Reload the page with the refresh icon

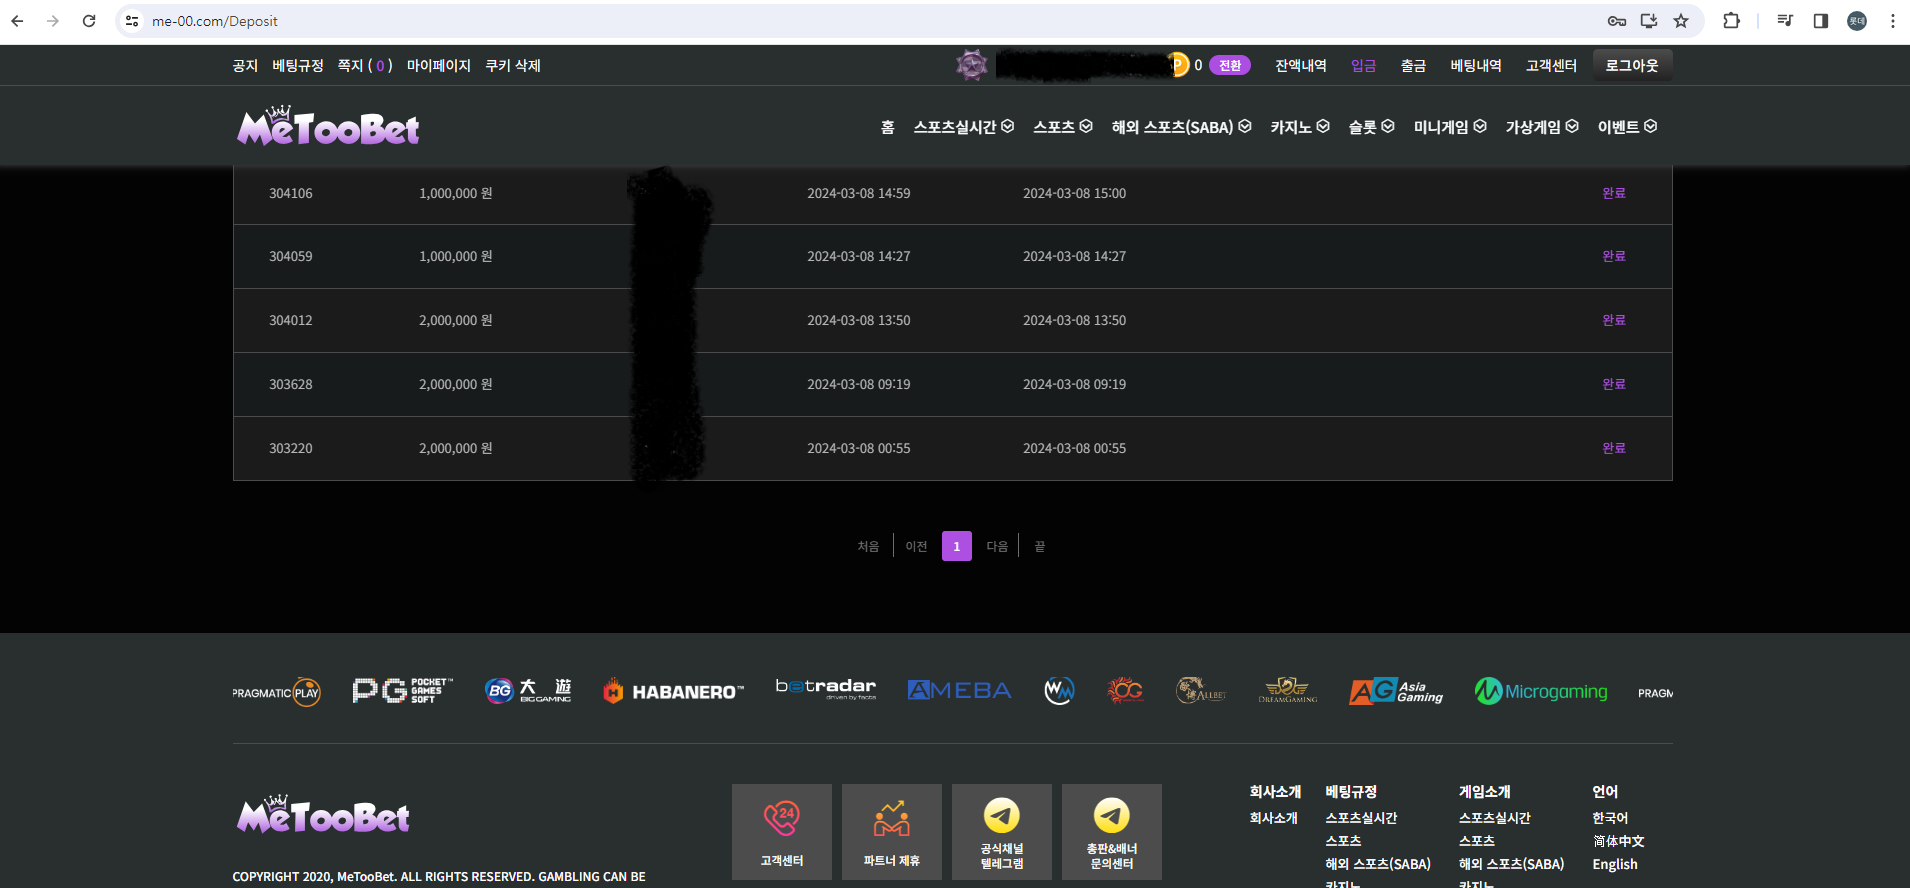click(x=89, y=21)
